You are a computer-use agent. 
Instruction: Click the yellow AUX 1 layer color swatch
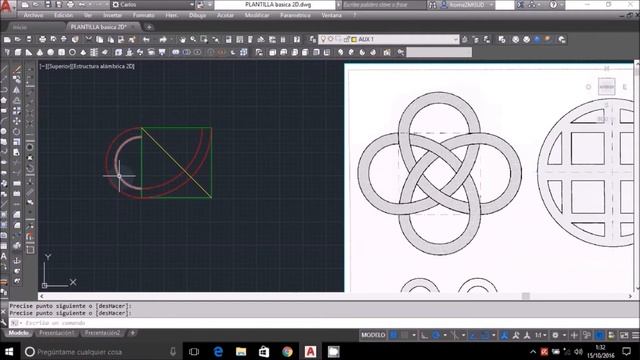[354, 40]
